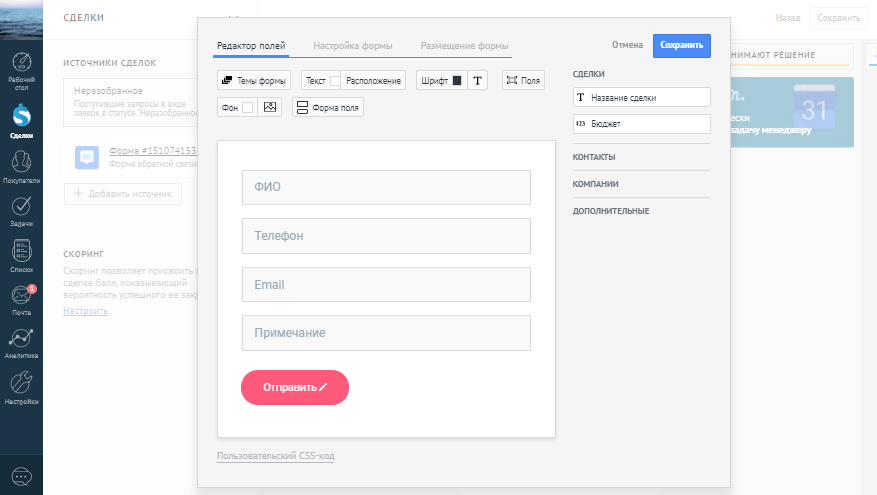This screenshot has height=495, width=877.
Task: Select the Телефон form field
Action: pos(386,236)
